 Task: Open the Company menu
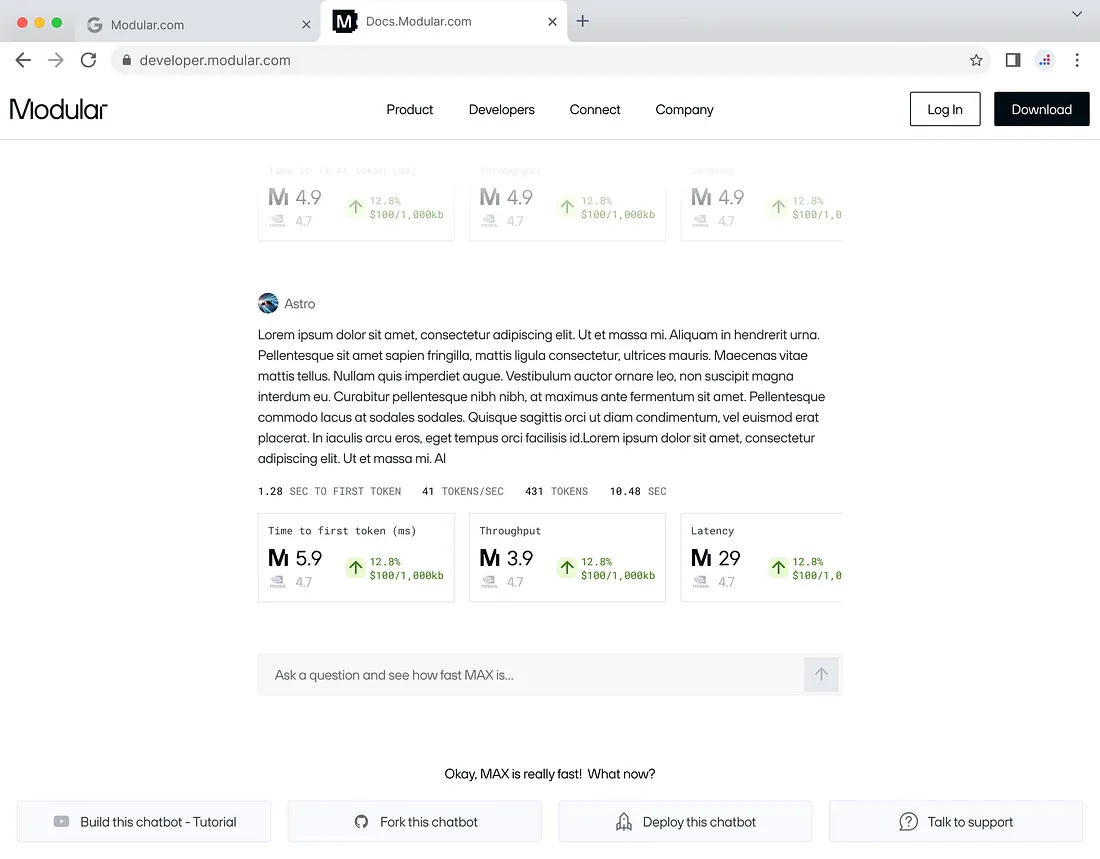pos(684,109)
